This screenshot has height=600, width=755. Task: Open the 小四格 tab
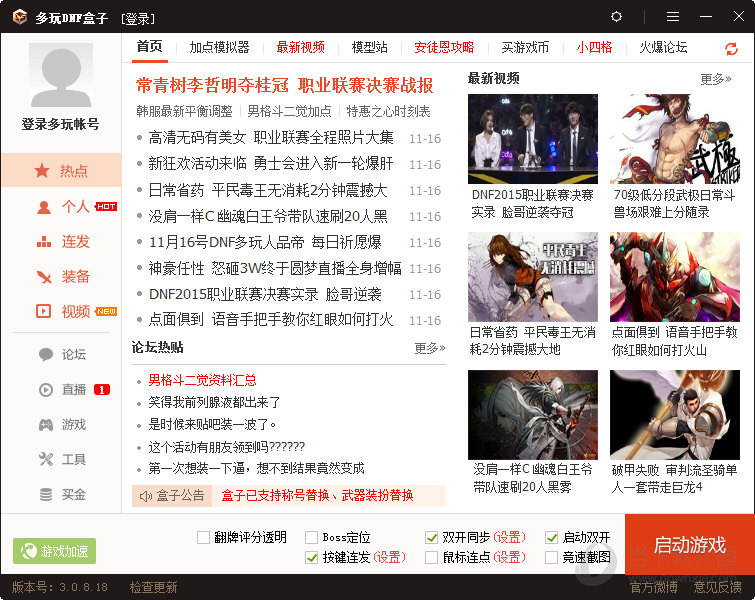pos(594,47)
